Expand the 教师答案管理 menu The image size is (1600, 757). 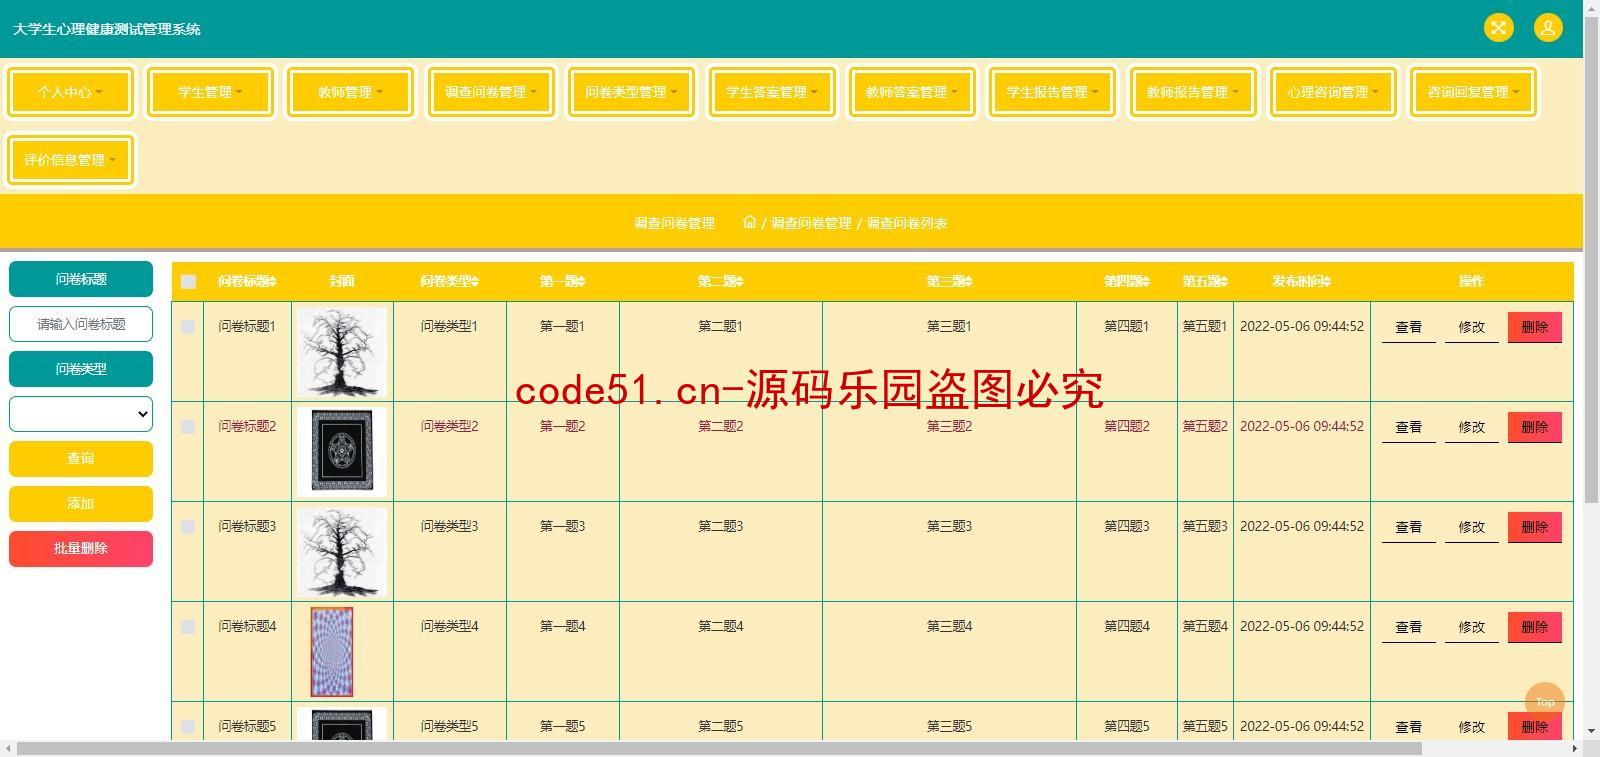(x=912, y=92)
